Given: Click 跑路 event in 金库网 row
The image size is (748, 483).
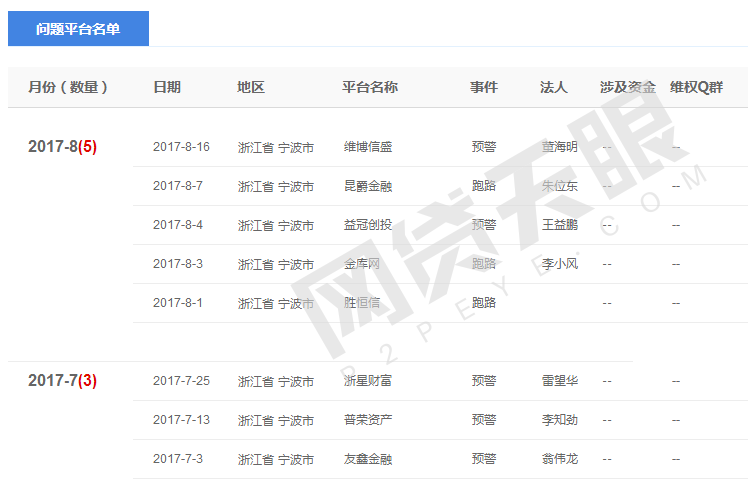Looking at the screenshot, I should [x=484, y=264].
